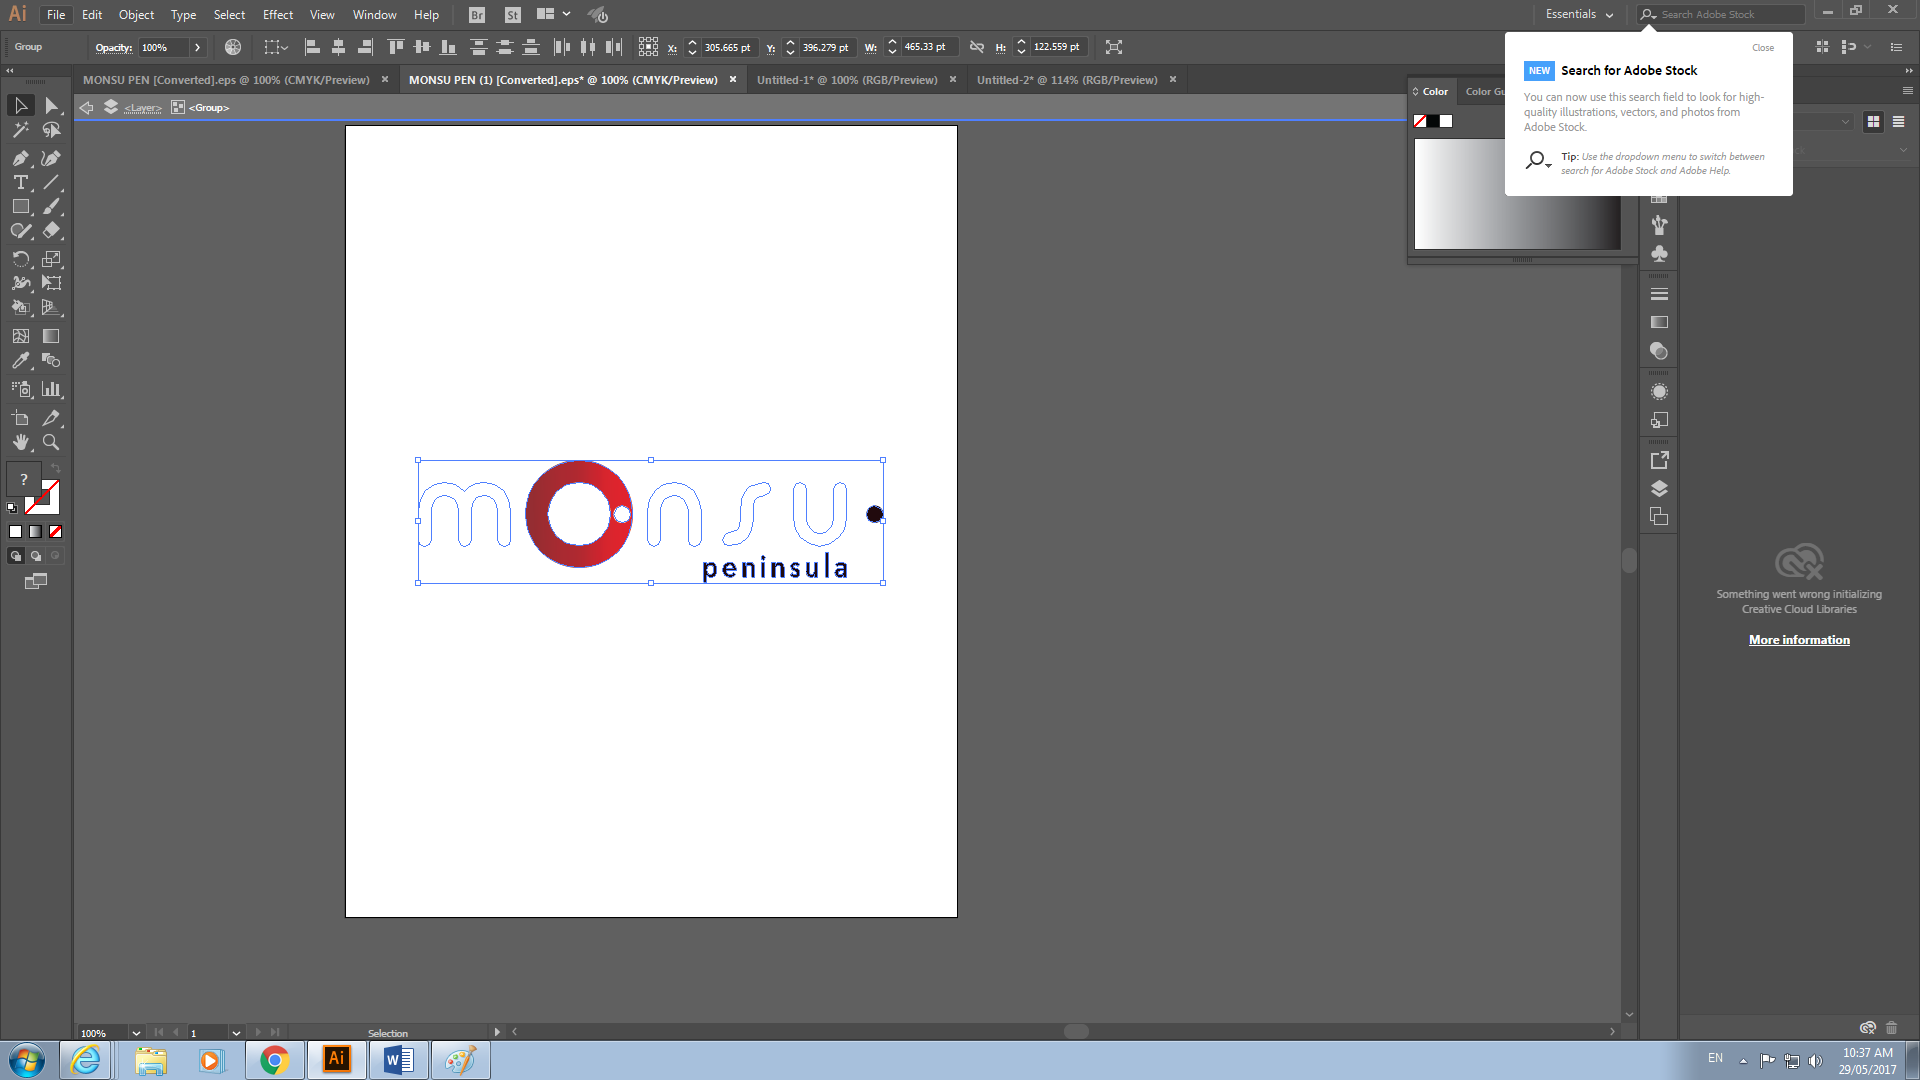
Task: Click the Layer breadcrumb in isolation bar
Action: click(142, 108)
